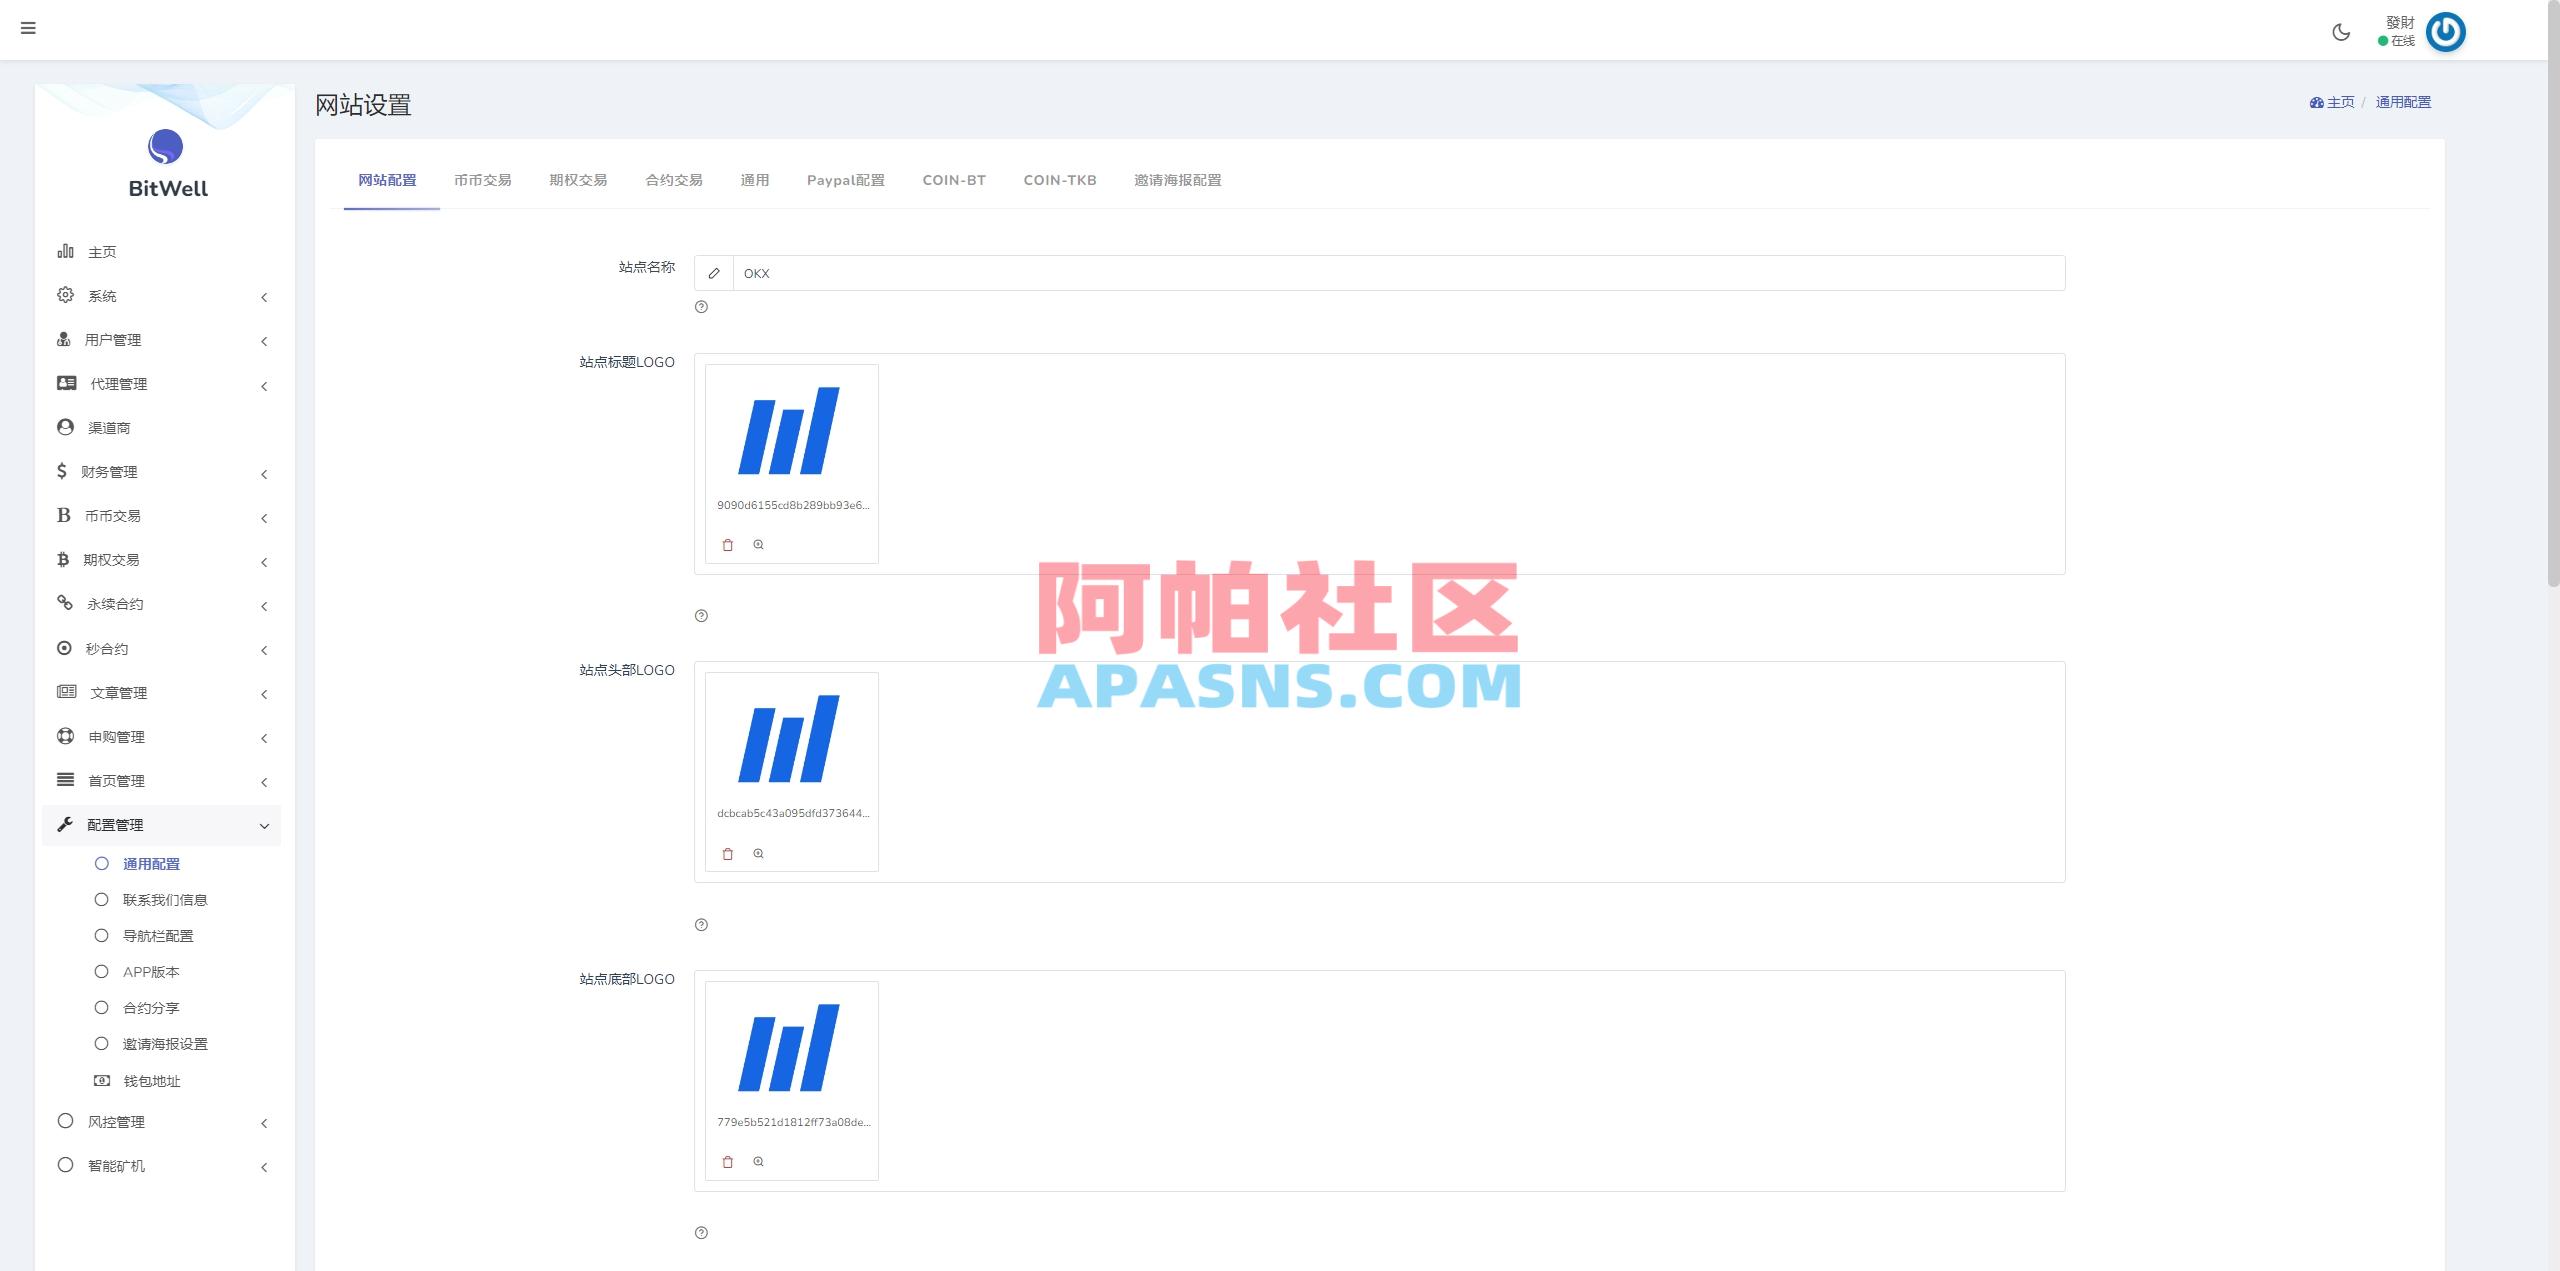Toggle dark mode with the moon icon
This screenshot has width=2560, height=1271.
(x=2340, y=32)
